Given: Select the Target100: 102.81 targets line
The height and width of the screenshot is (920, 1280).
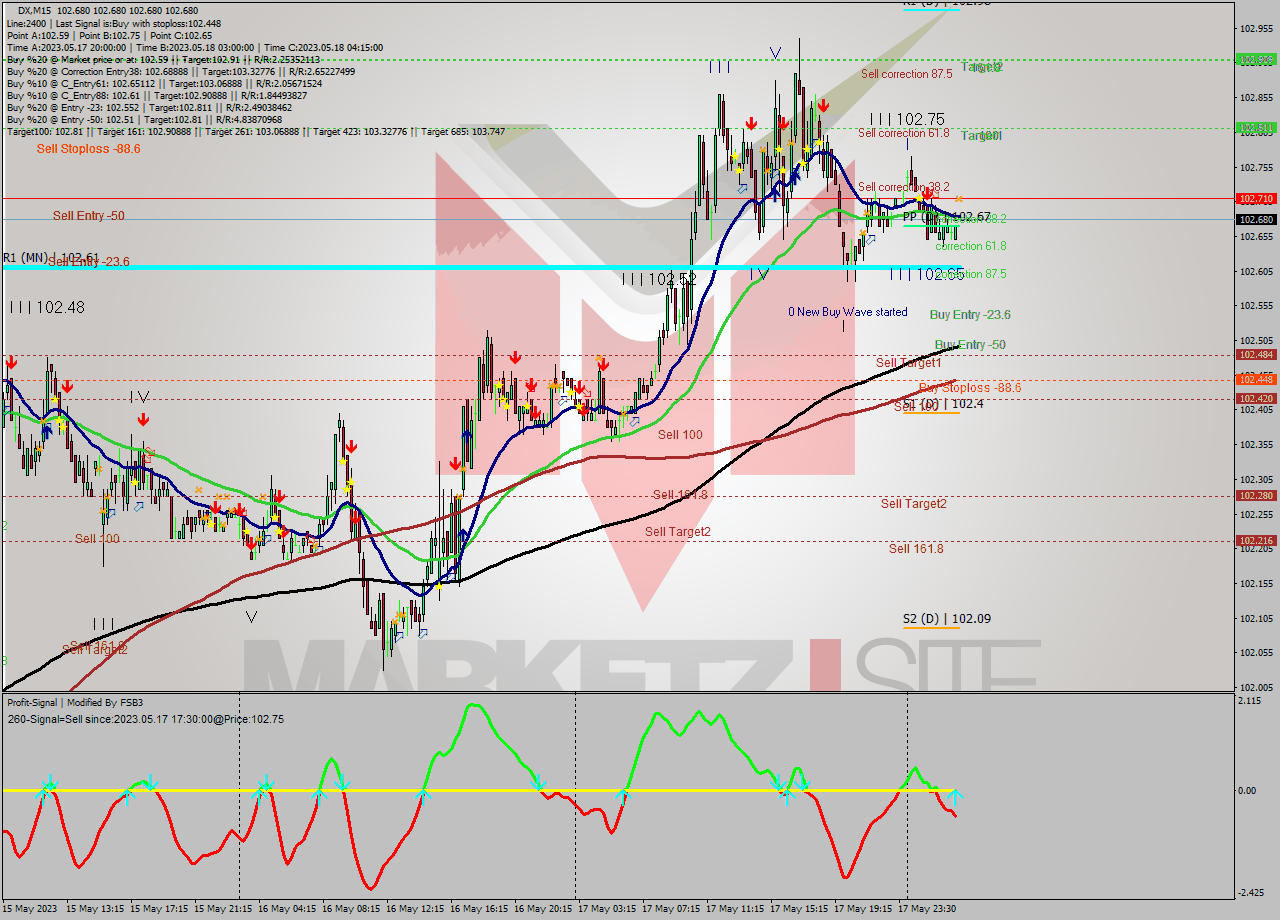Looking at the screenshot, I should 255,131.
